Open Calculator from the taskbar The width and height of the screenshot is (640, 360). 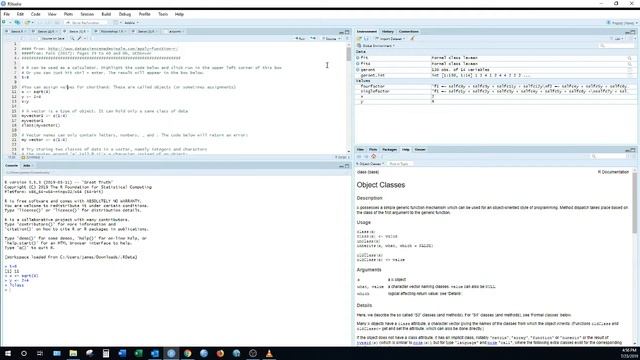pos(106,353)
